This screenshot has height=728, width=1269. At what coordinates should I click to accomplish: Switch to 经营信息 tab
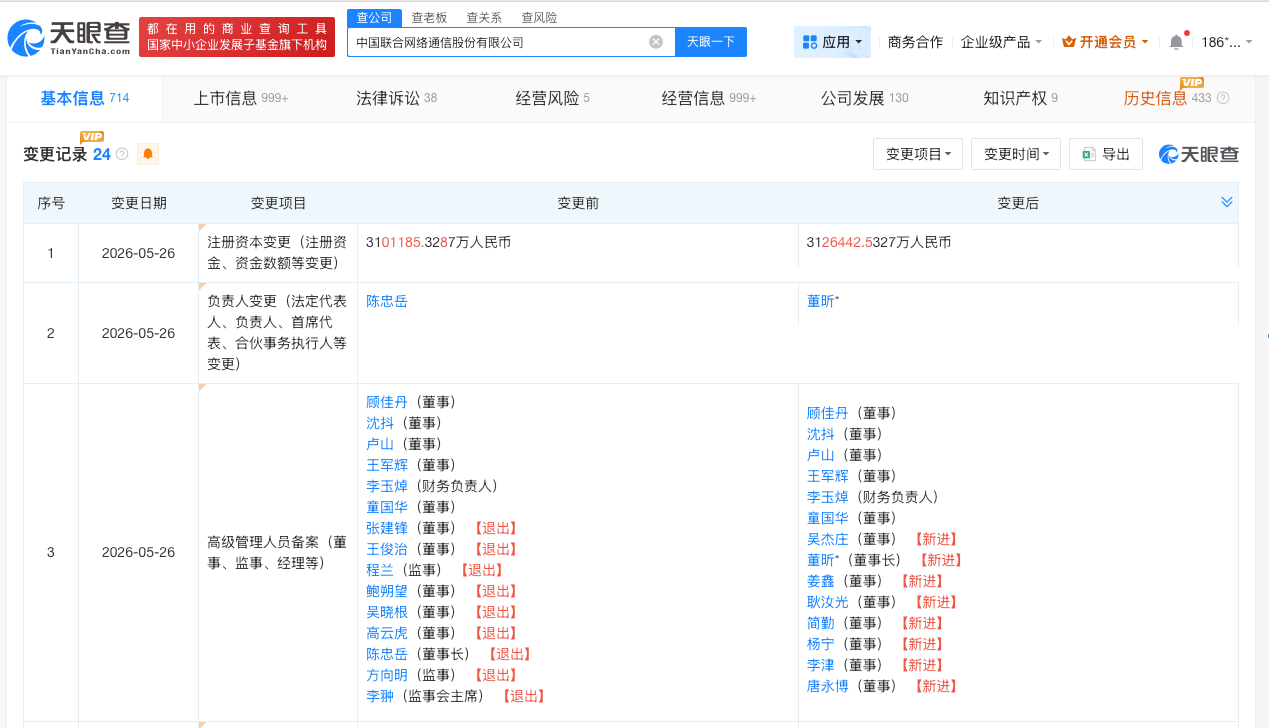(x=709, y=98)
